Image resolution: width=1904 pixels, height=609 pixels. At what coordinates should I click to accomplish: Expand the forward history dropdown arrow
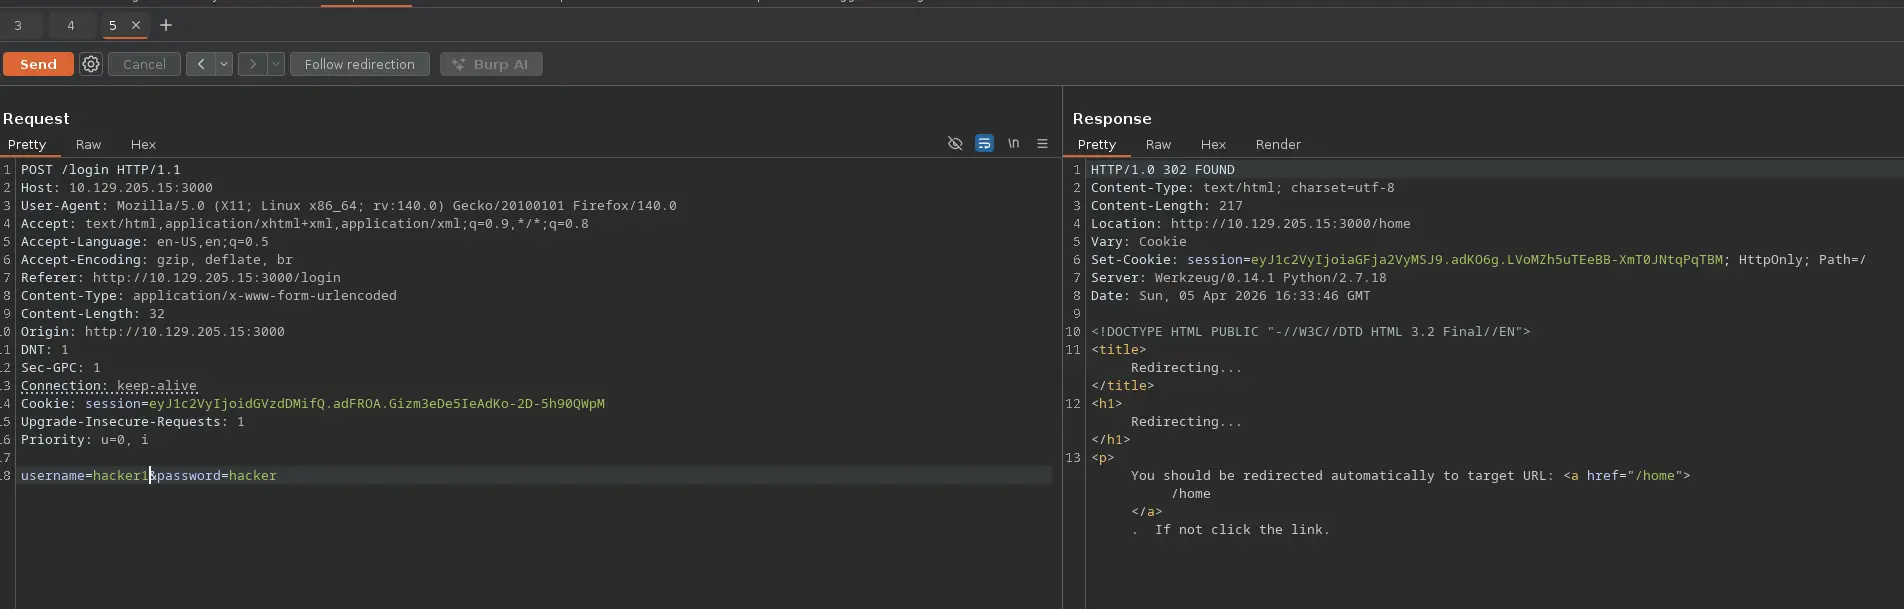276,64
